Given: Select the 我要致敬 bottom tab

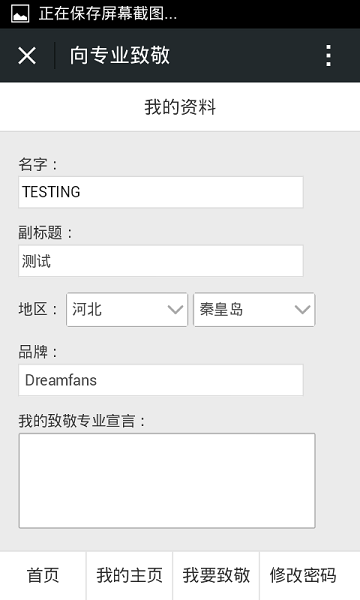Looking at the screenshot, I should pyautogui.click(x=216, y=576).
